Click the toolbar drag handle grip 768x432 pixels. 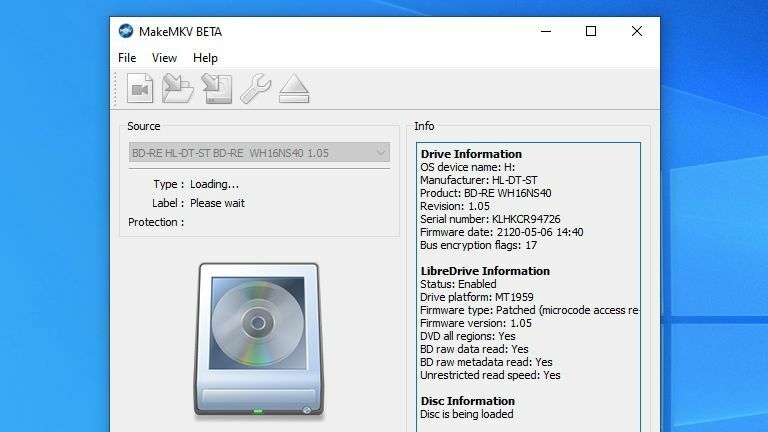(x=116, y=89)
